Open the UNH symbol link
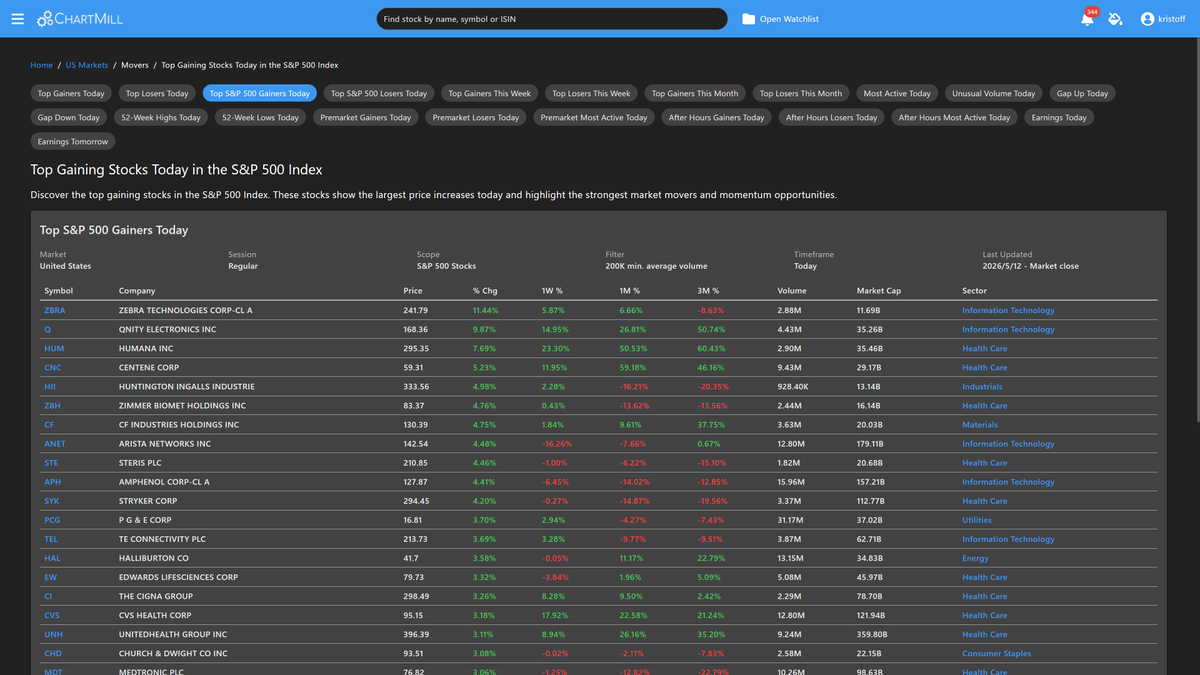The image size is (1200, 675). [x=53, y=634]
